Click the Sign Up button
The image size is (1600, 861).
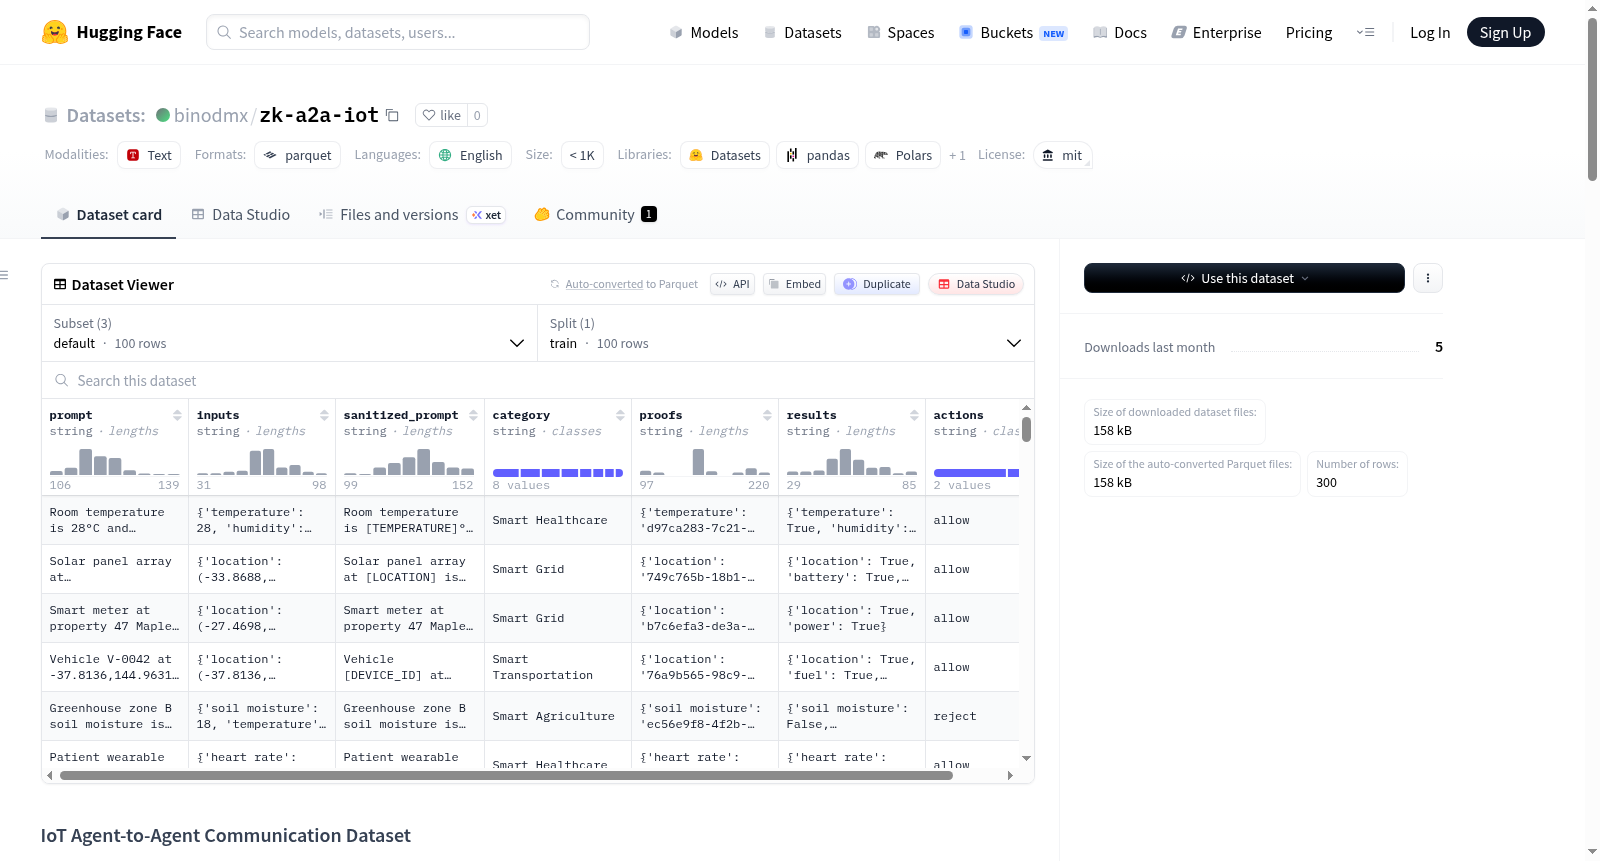(x=1505, y=32)
